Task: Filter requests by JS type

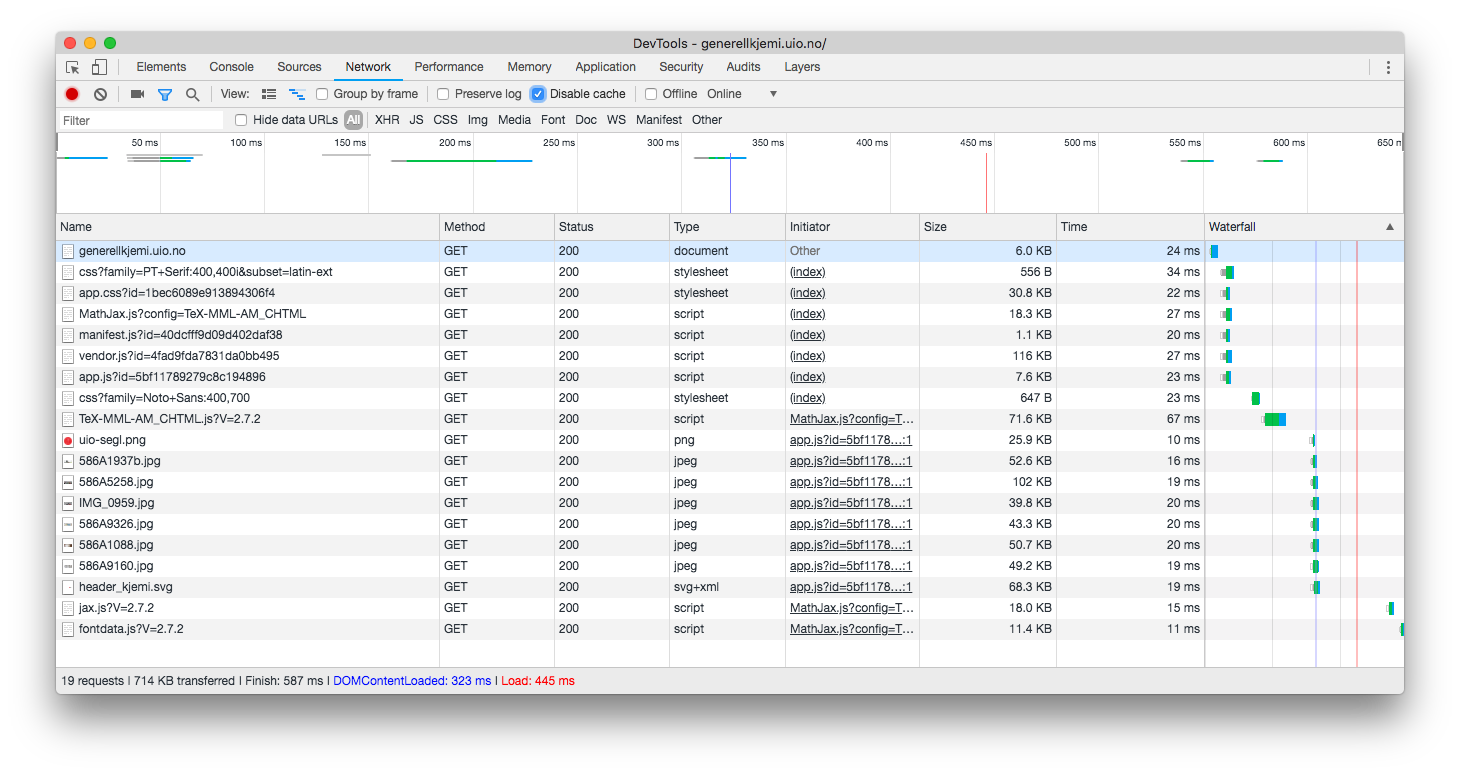Action: 416,120
